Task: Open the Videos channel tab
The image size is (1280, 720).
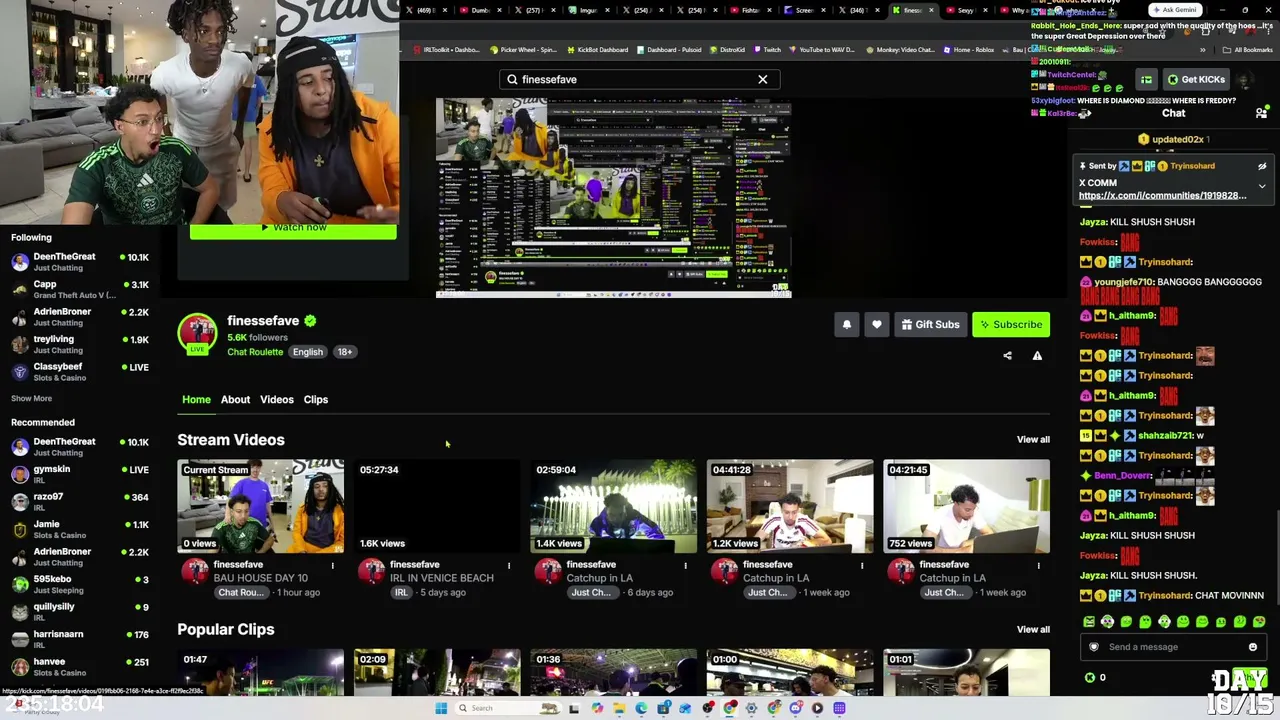Action: [277, 399]
